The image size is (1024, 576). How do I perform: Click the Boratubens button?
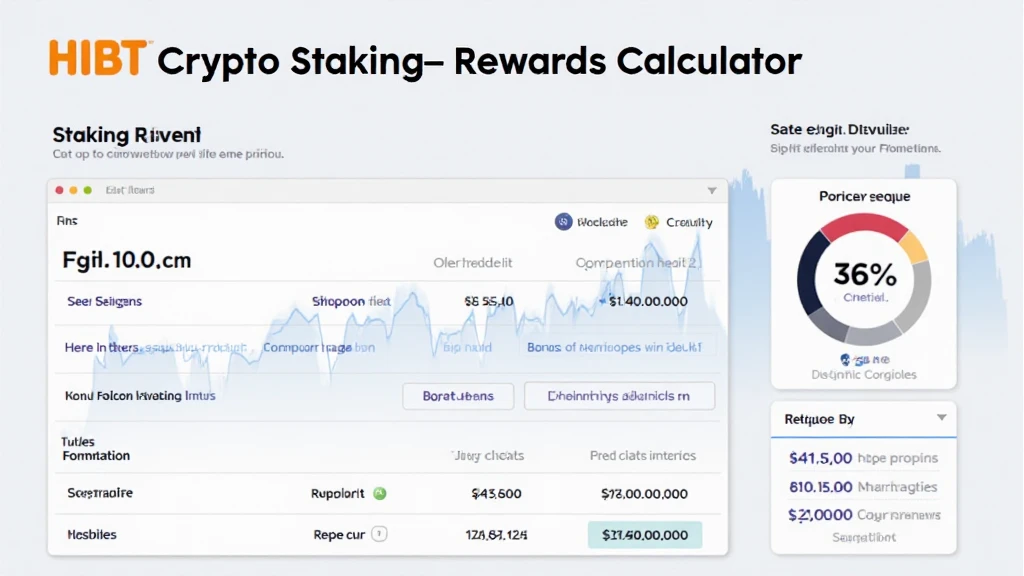(458, 396)
